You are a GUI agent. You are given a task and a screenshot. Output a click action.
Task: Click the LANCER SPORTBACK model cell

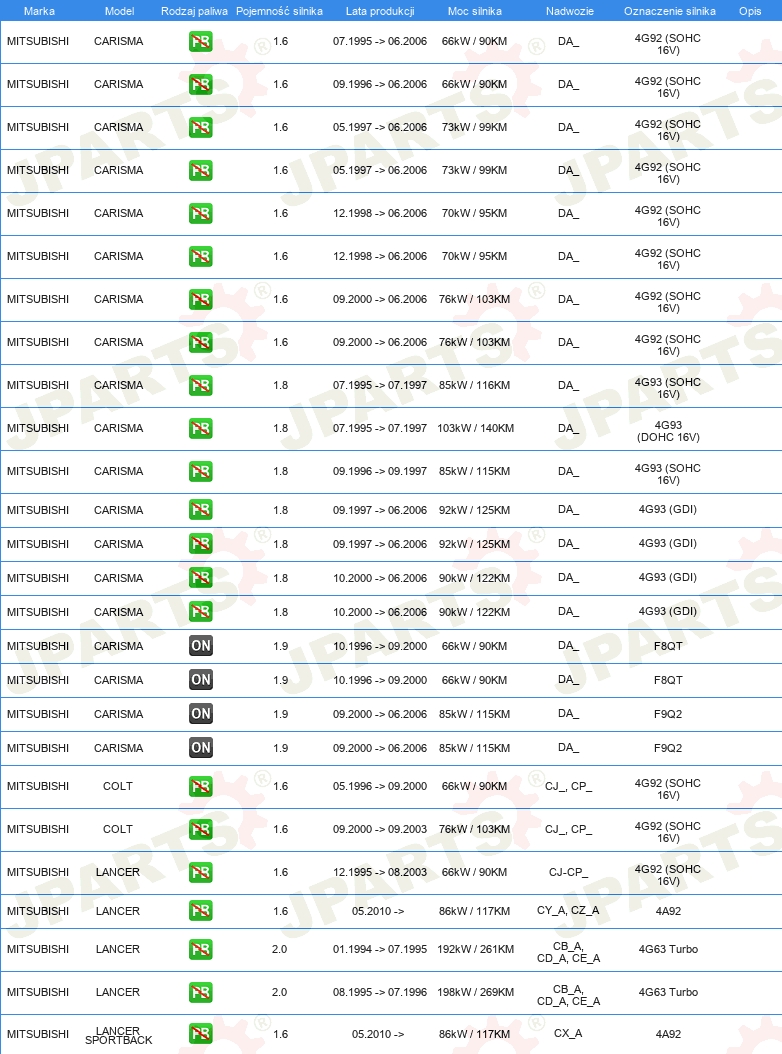[118, 1035]
